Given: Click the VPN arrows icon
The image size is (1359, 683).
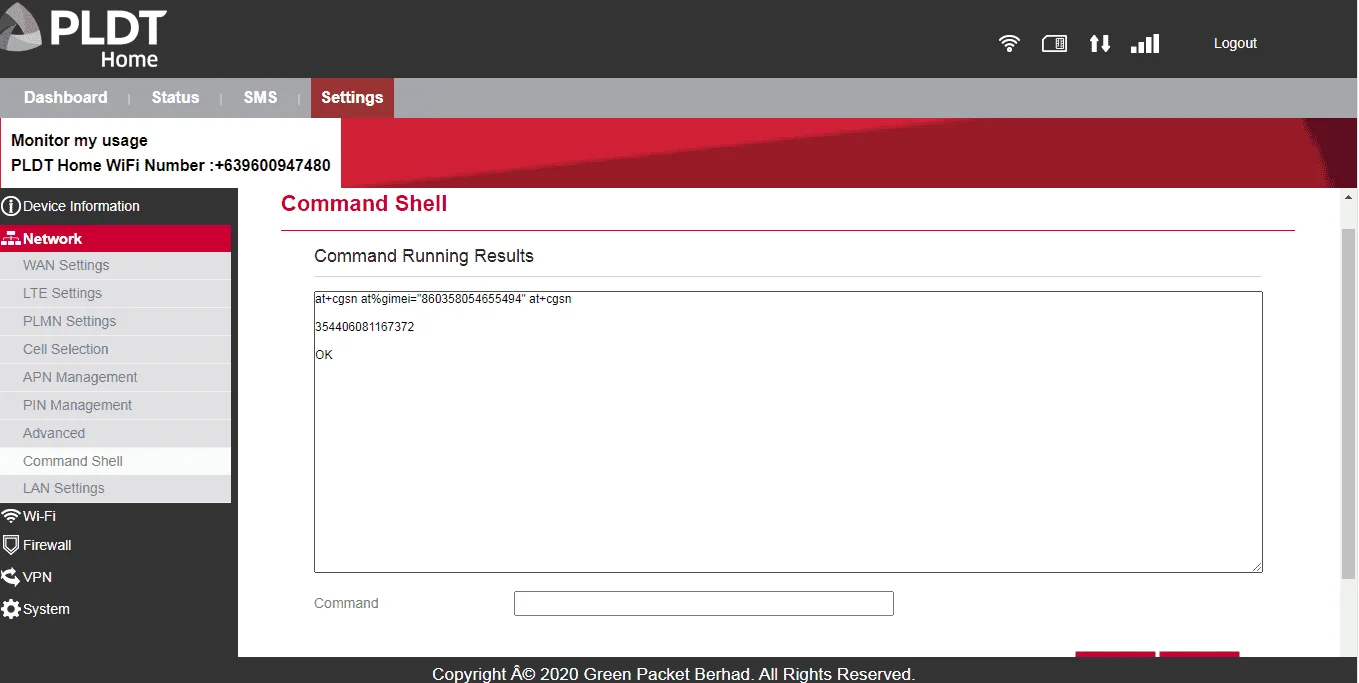Looking at the screenshot, I should coord(11,577).
